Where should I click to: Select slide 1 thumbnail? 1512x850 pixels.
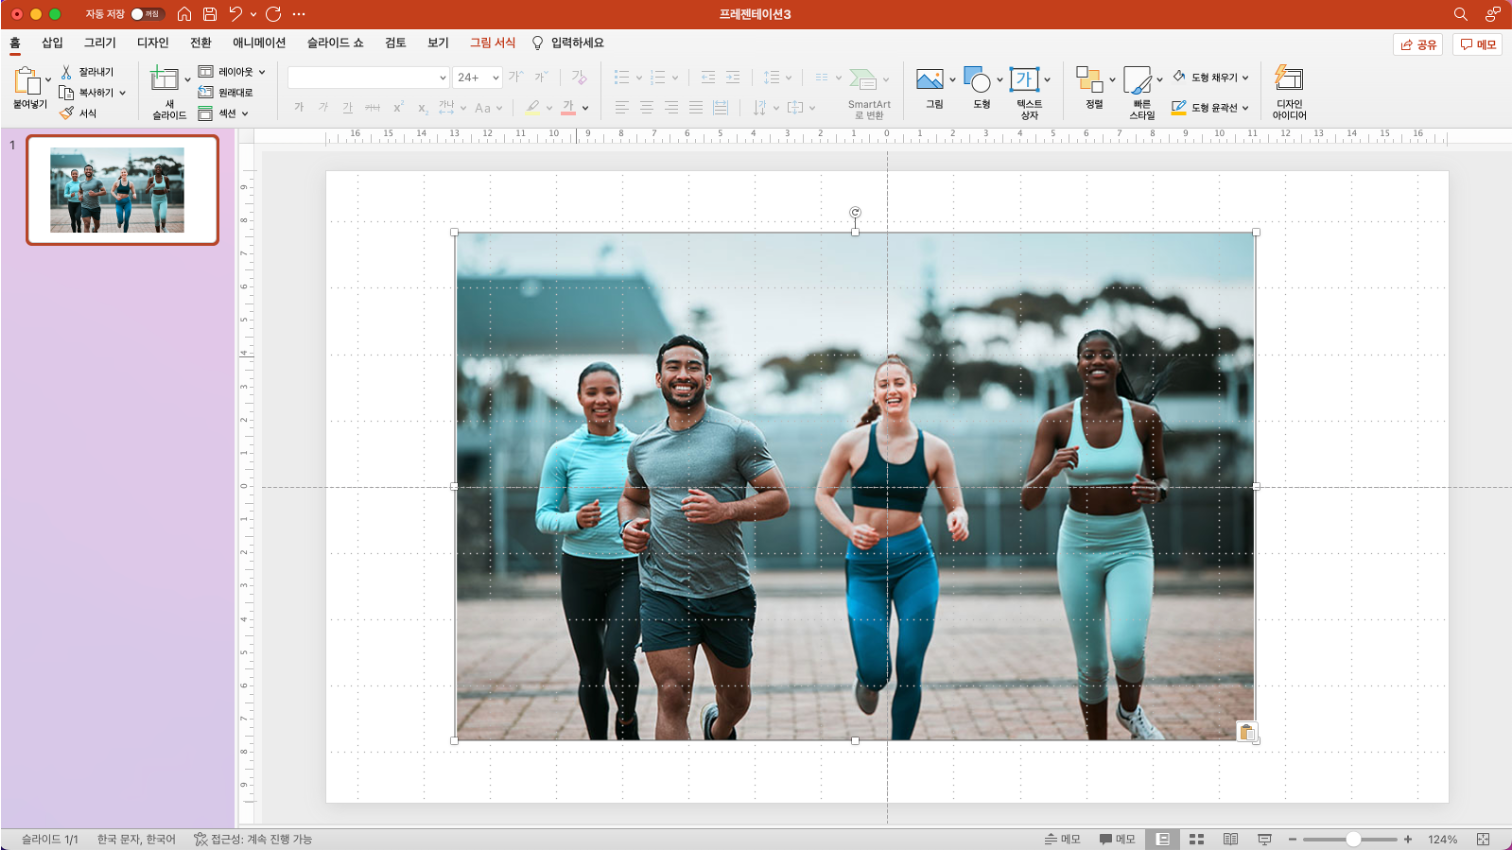pyautogui.click(x=122, y=190)
